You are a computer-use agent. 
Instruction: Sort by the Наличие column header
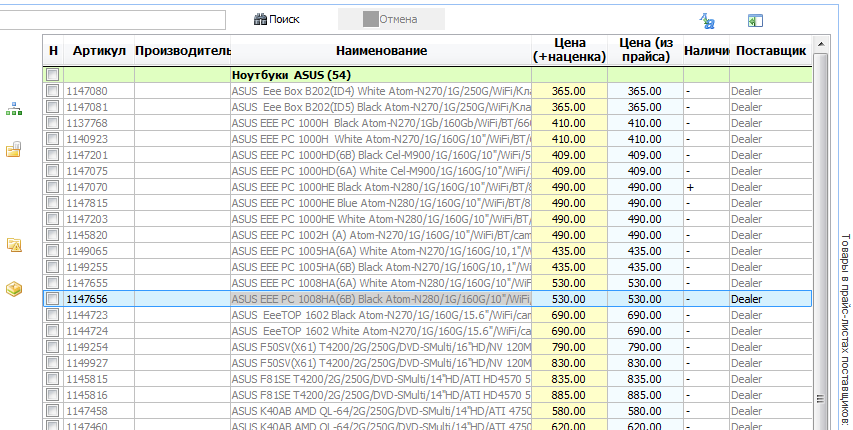pyautogui.click(x=706, y=51)
